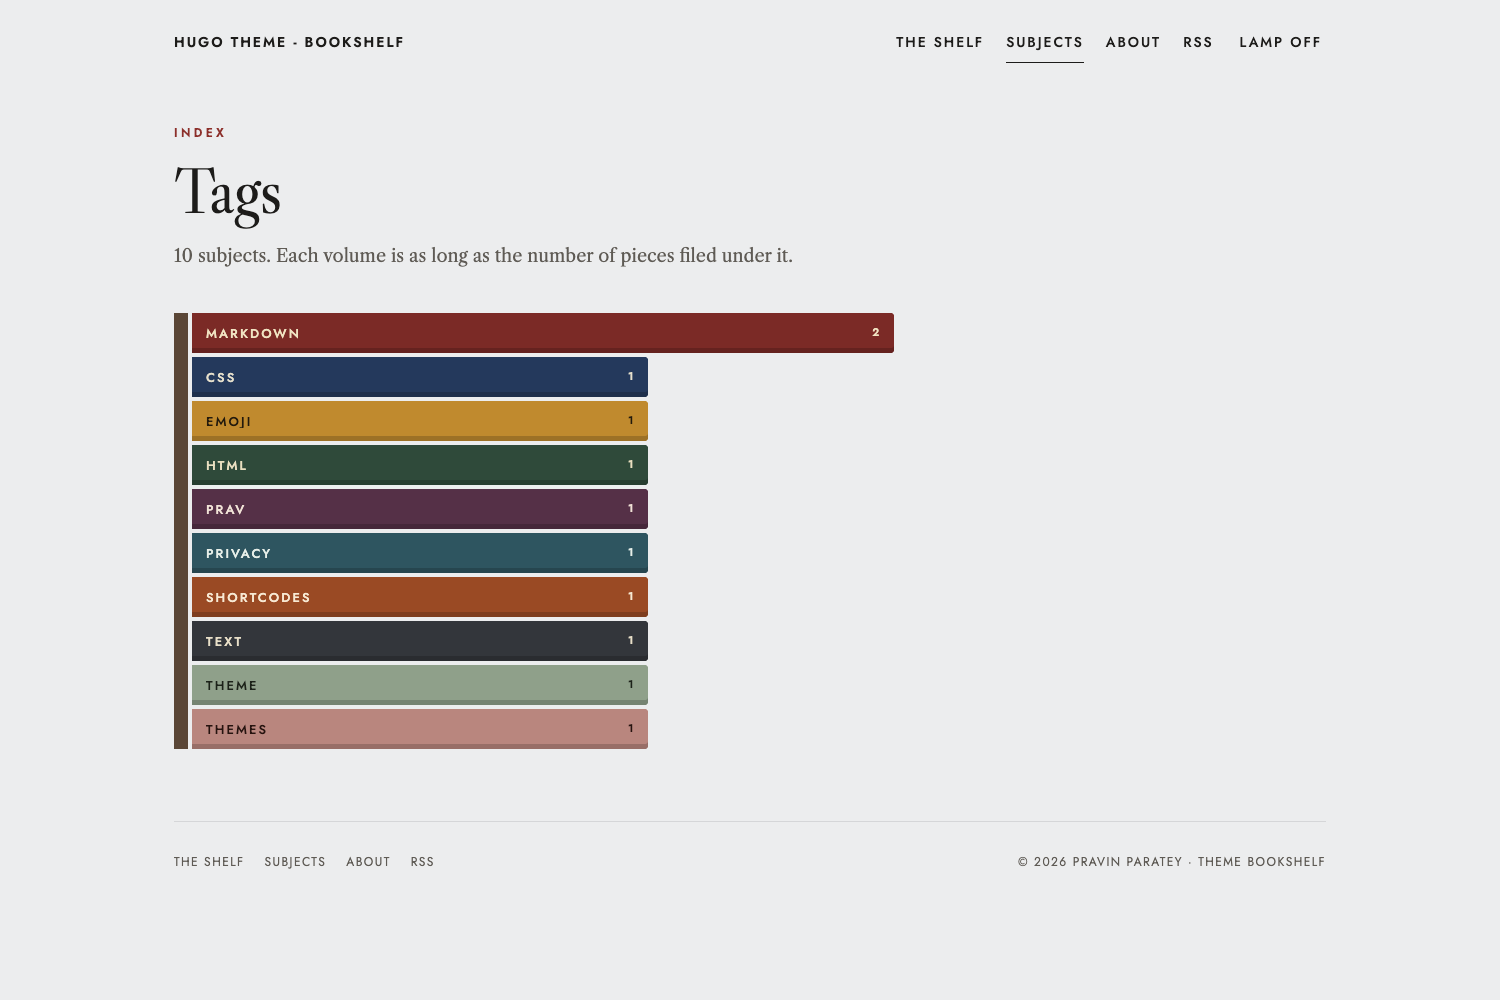Open the Theme tag volume
The height and width of the screenshot is (1000, 1500).
[x=420, y=685]
